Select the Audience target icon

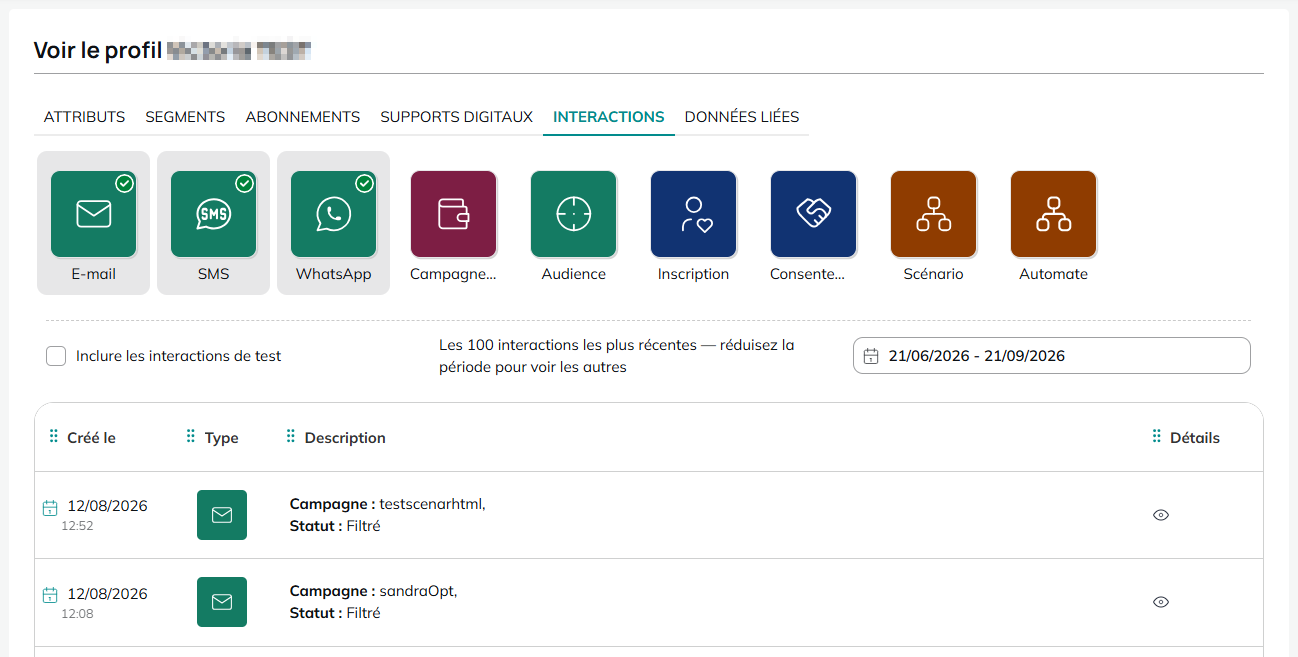tap(573, 215)
